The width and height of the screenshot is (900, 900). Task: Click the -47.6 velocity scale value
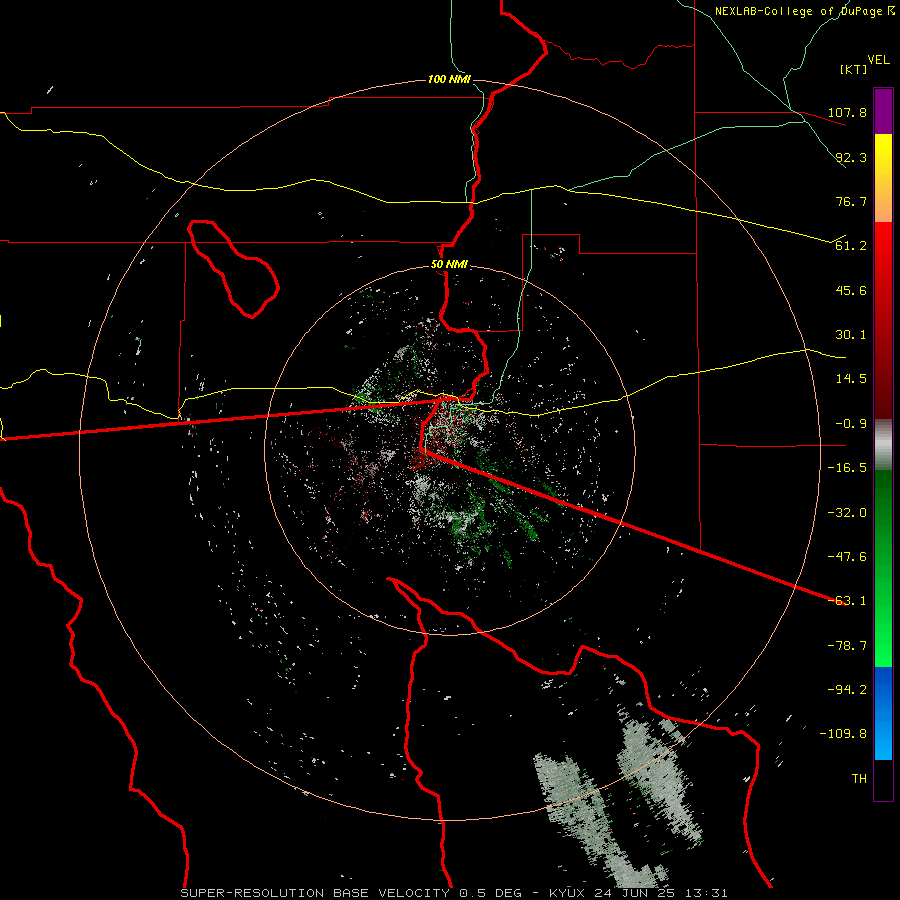click(x=847, y=557)
